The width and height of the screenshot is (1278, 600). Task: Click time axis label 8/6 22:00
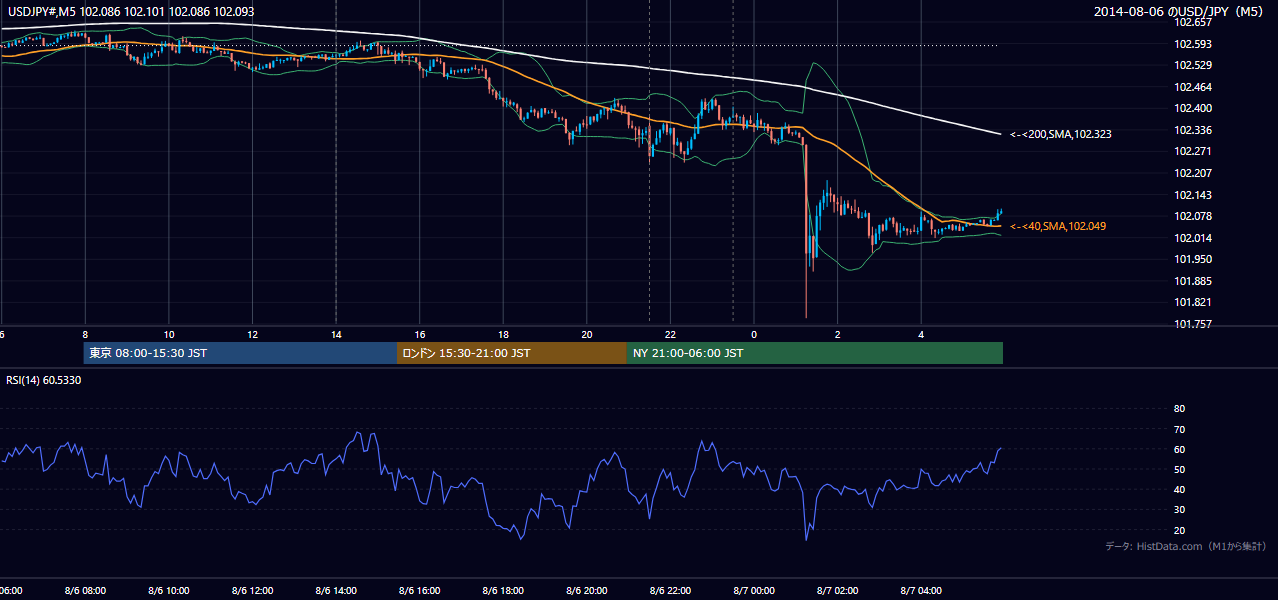[671, 590]
